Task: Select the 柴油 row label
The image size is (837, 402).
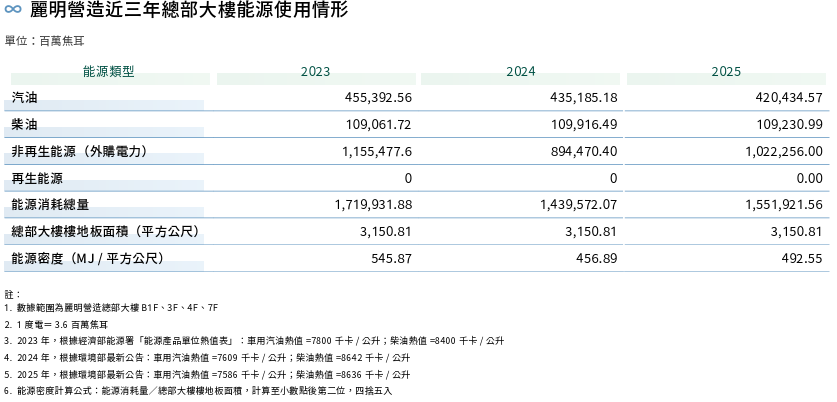Action: (x=25, y=124)
